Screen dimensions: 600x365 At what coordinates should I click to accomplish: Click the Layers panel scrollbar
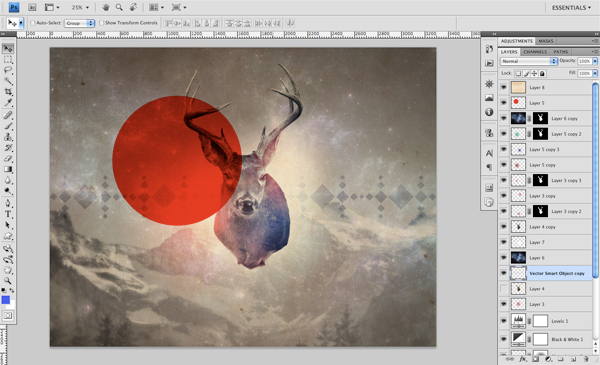click(x=595, y=180)
